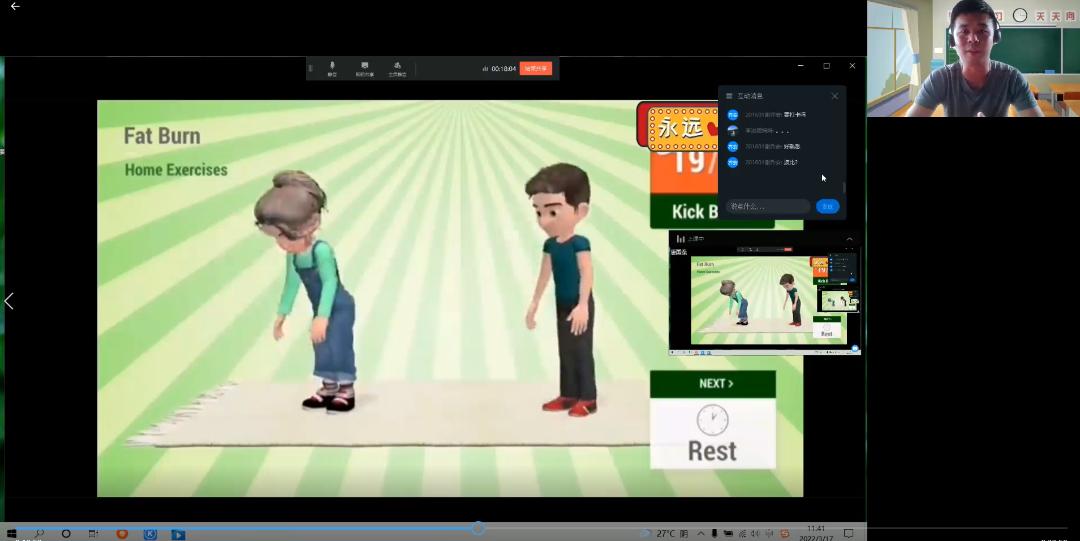Open Task View on the taskbar
This screenshot has width=1080, height=541.
(x=93, y=534)
